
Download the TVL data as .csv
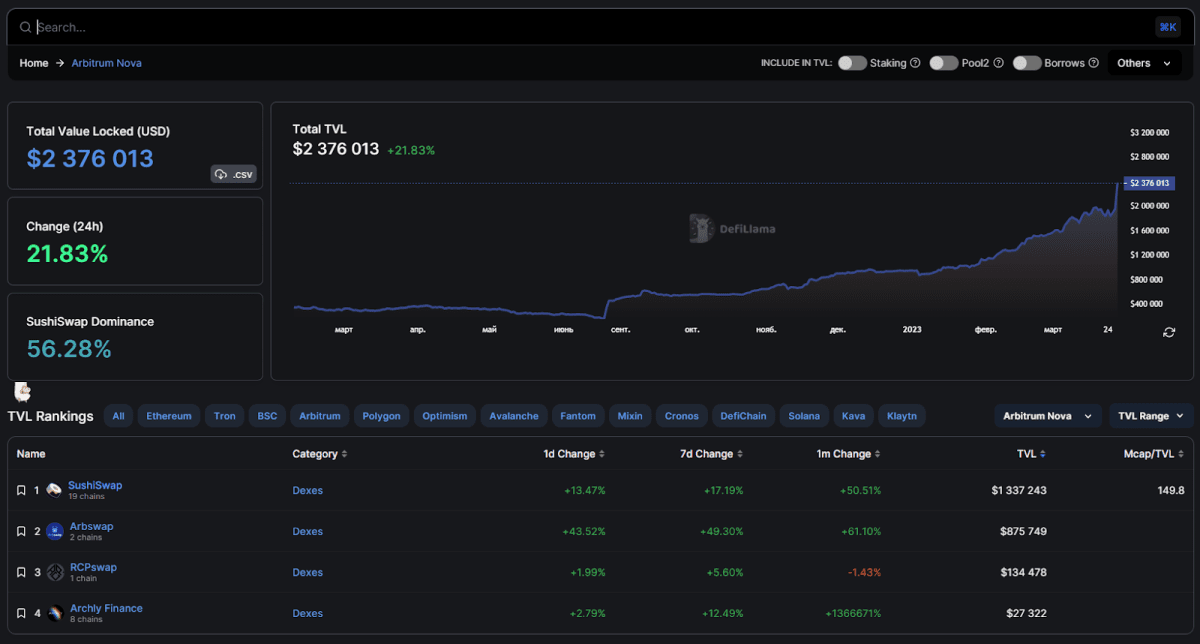pyautogui.click(x=234, y=174)
